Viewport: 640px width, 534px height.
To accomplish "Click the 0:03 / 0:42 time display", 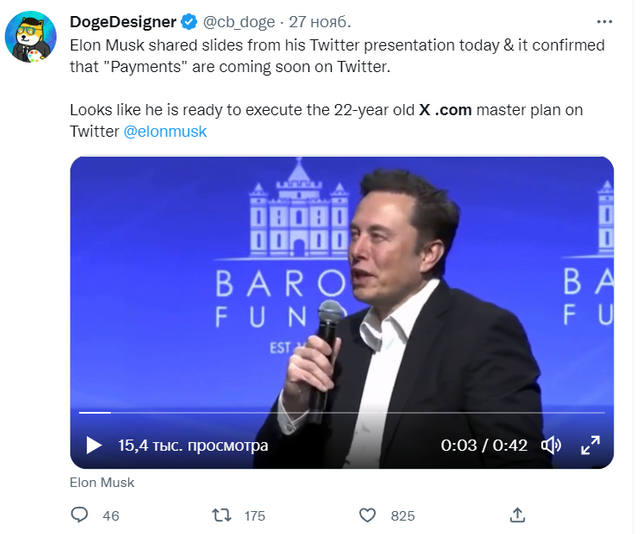I will 484,445.
